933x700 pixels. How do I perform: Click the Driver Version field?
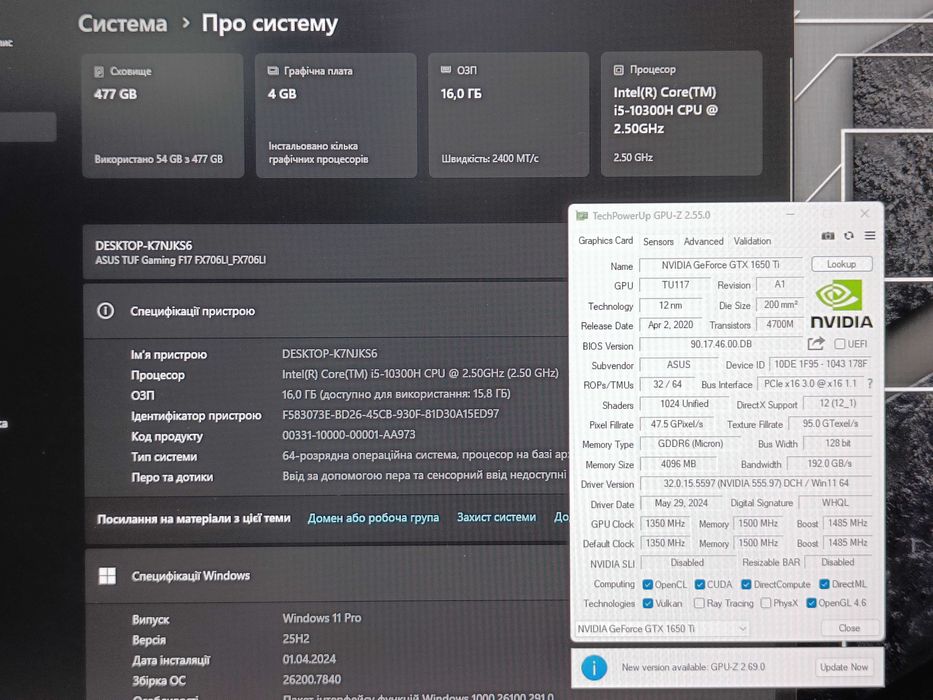pyautogui.click(x=756, y=483)
